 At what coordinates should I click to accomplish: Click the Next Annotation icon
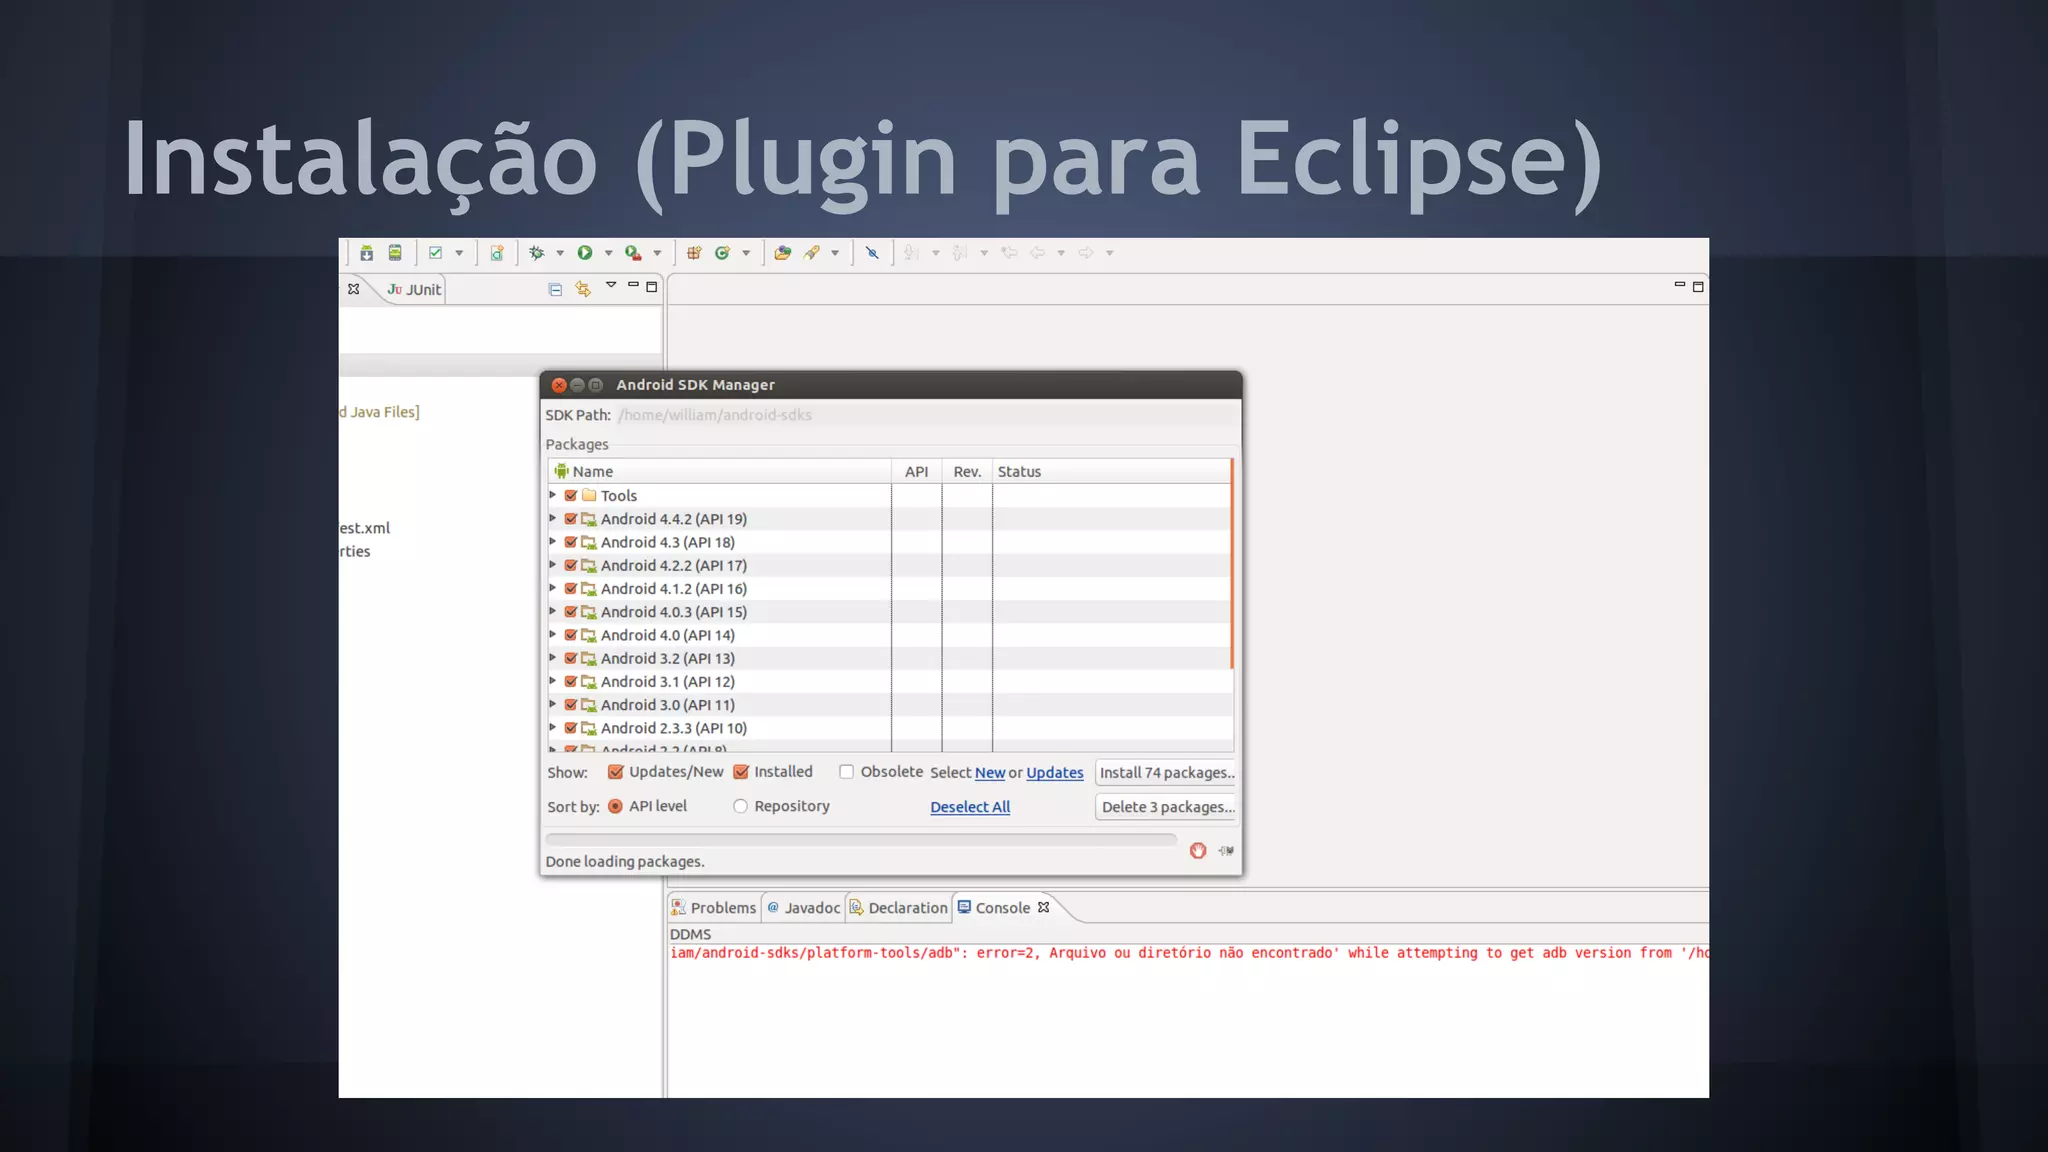[911, 253]
